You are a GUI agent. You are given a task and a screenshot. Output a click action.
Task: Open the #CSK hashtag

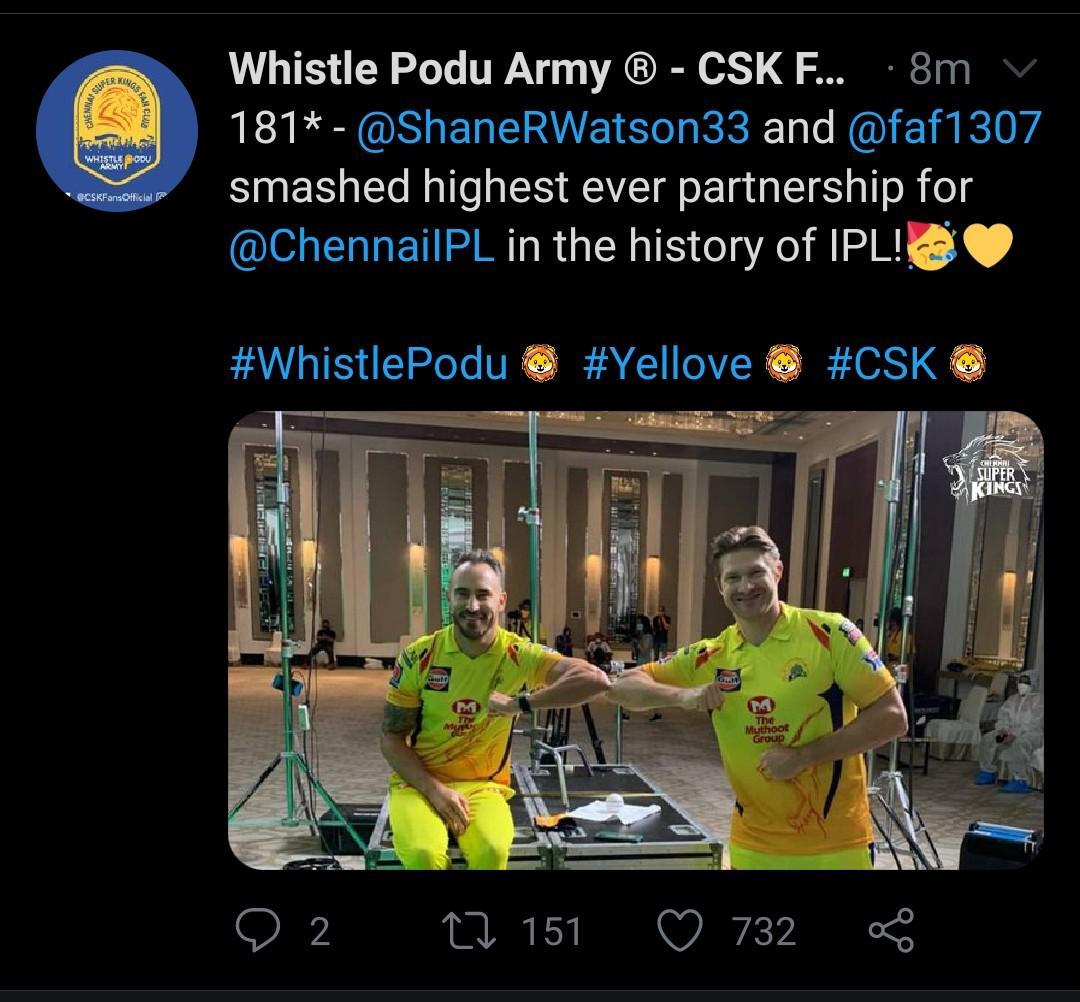click(882, 364)
